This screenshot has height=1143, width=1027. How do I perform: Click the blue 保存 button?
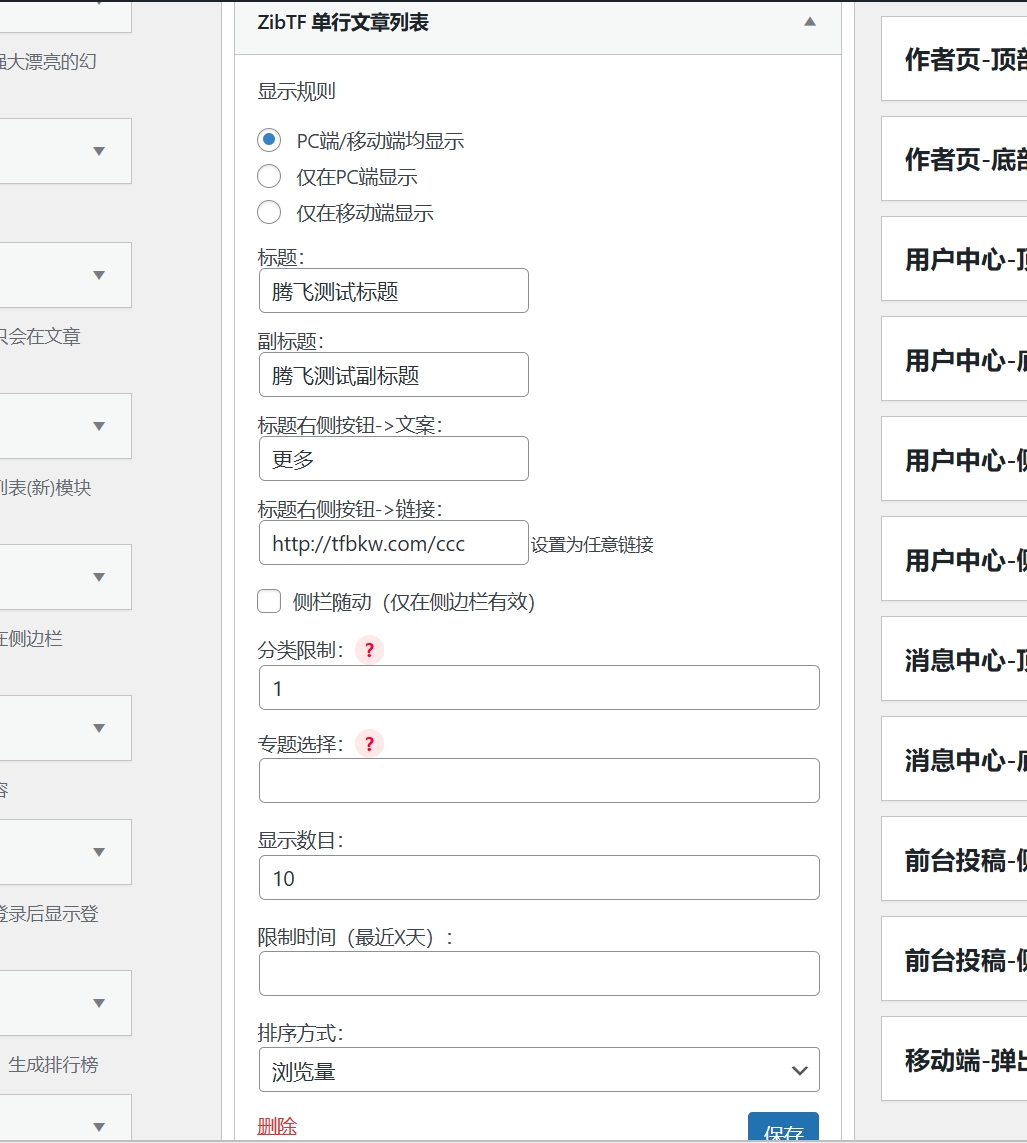[784, 1129]
